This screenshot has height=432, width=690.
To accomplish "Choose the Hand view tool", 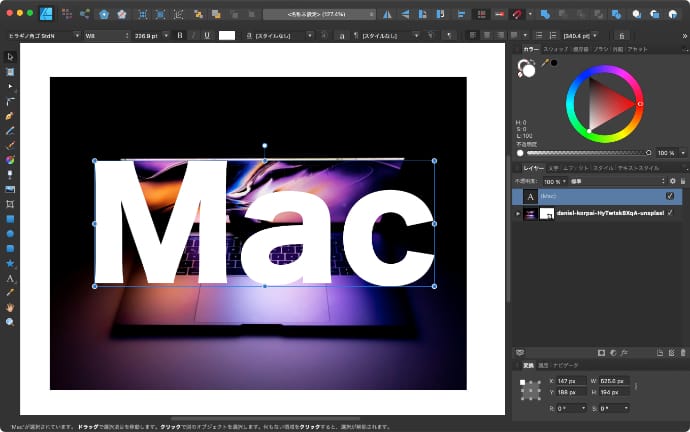I will click(10, 307).
